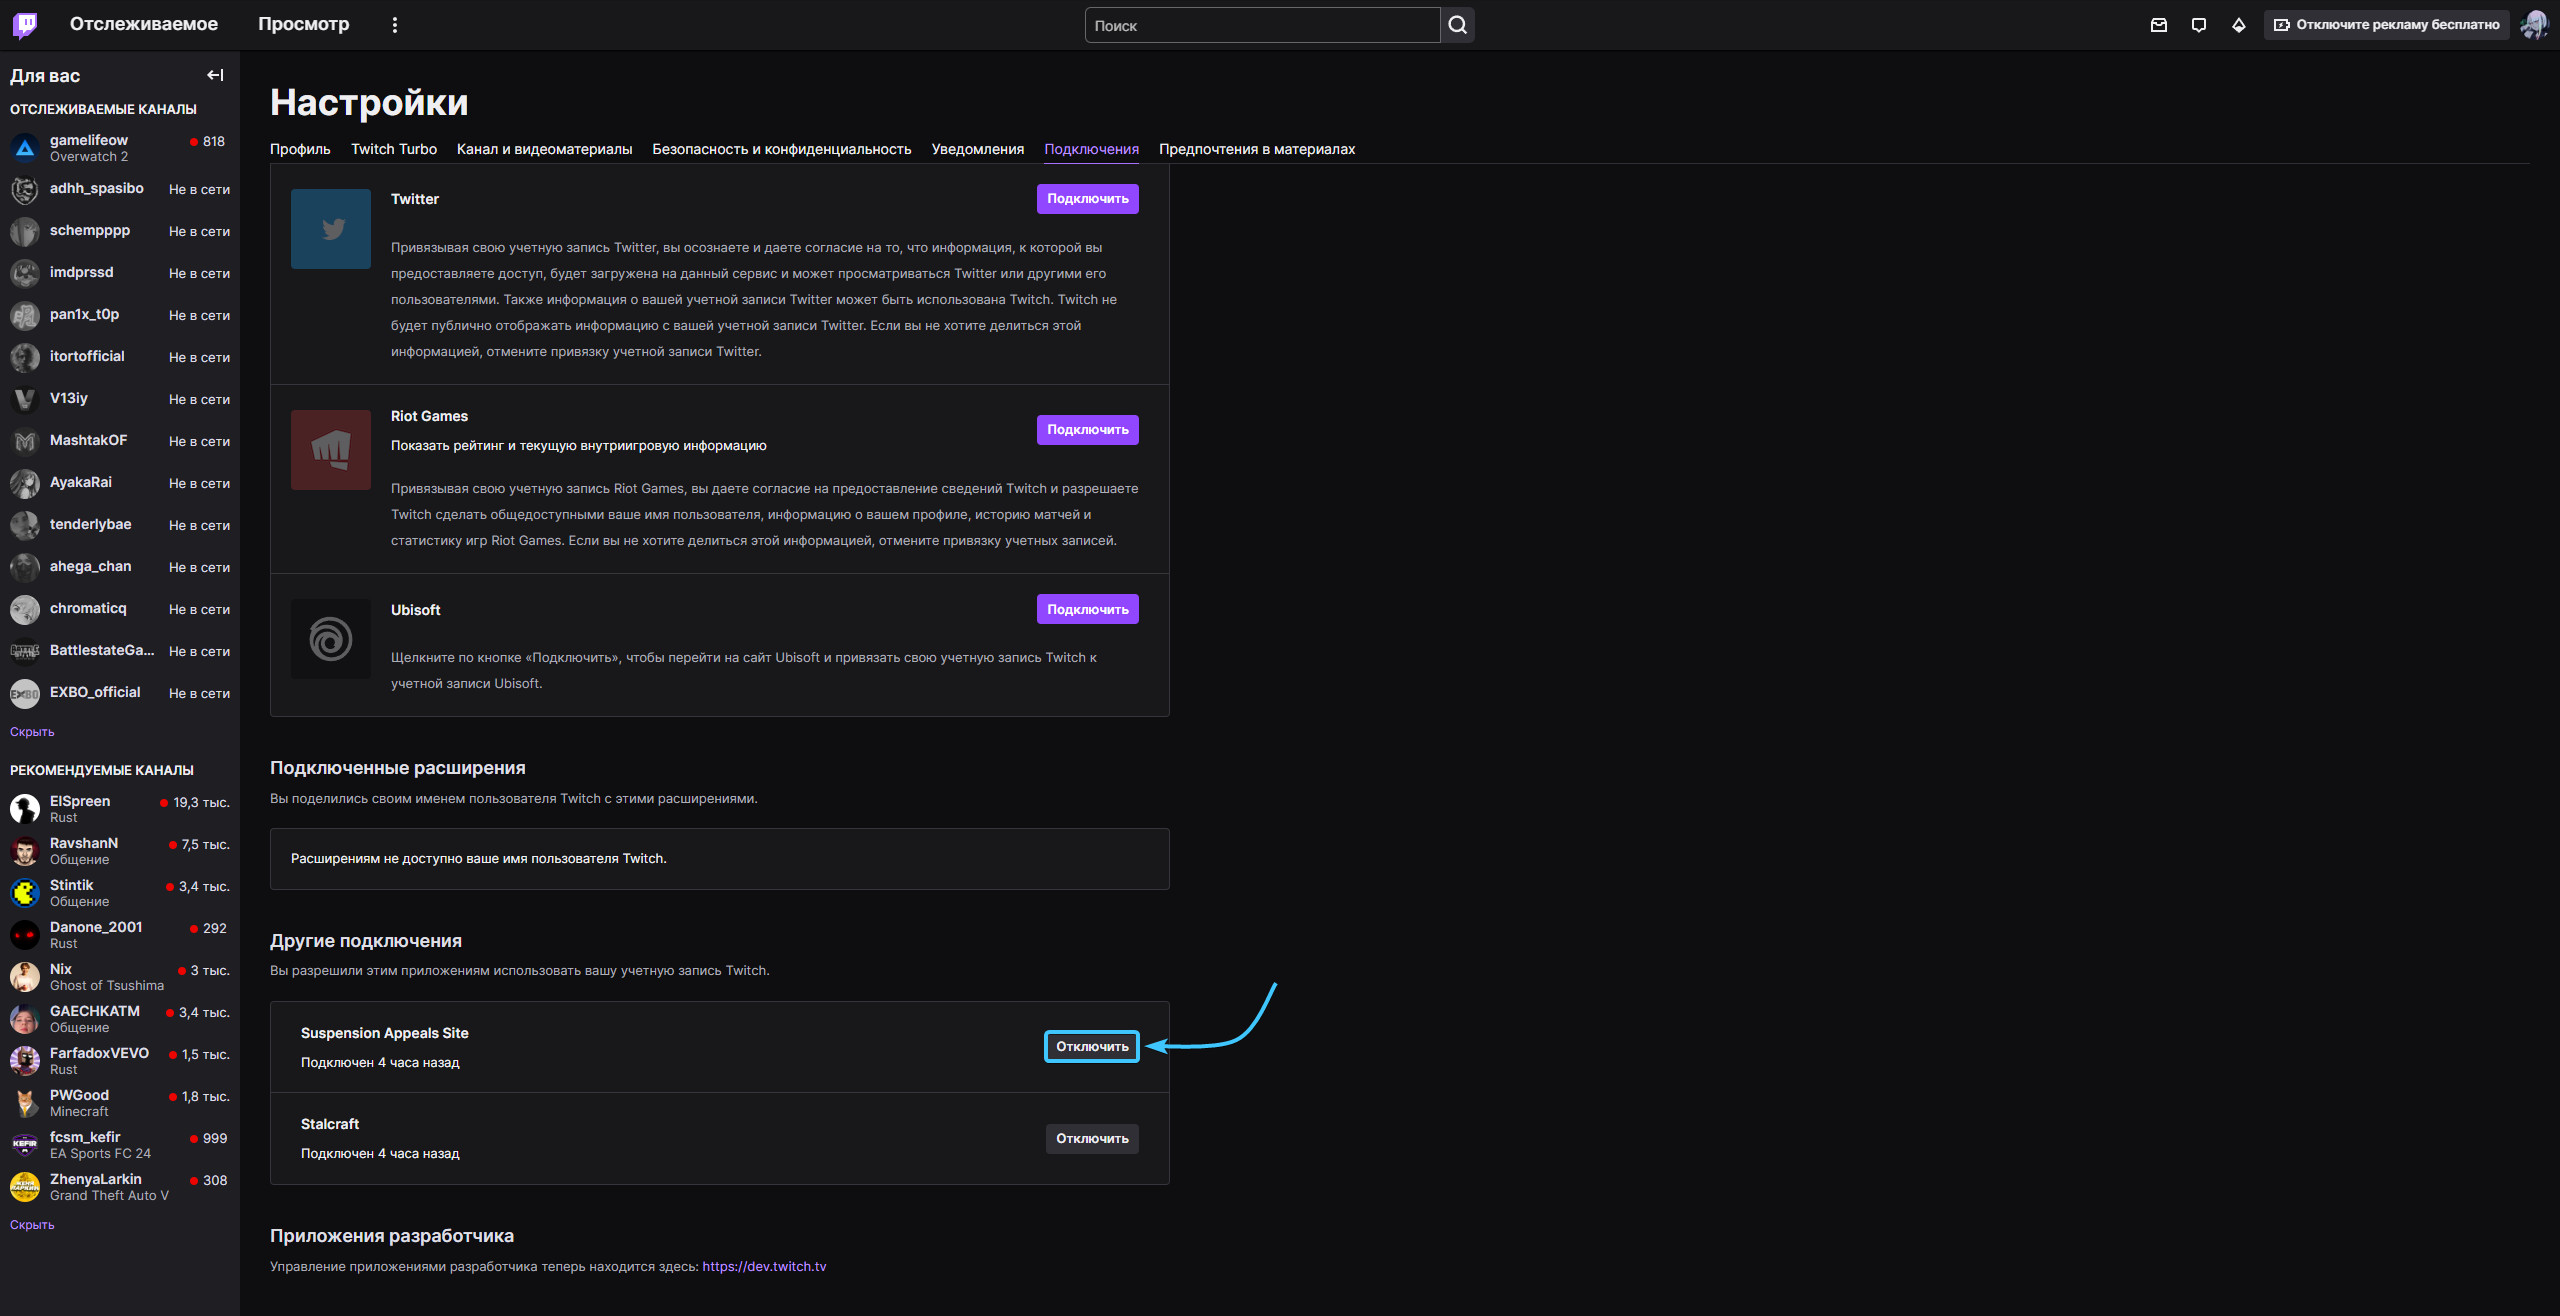Switch to the Профиль tab
2560x1316 pixels.
pyautogui.click(x=300, y=149)
